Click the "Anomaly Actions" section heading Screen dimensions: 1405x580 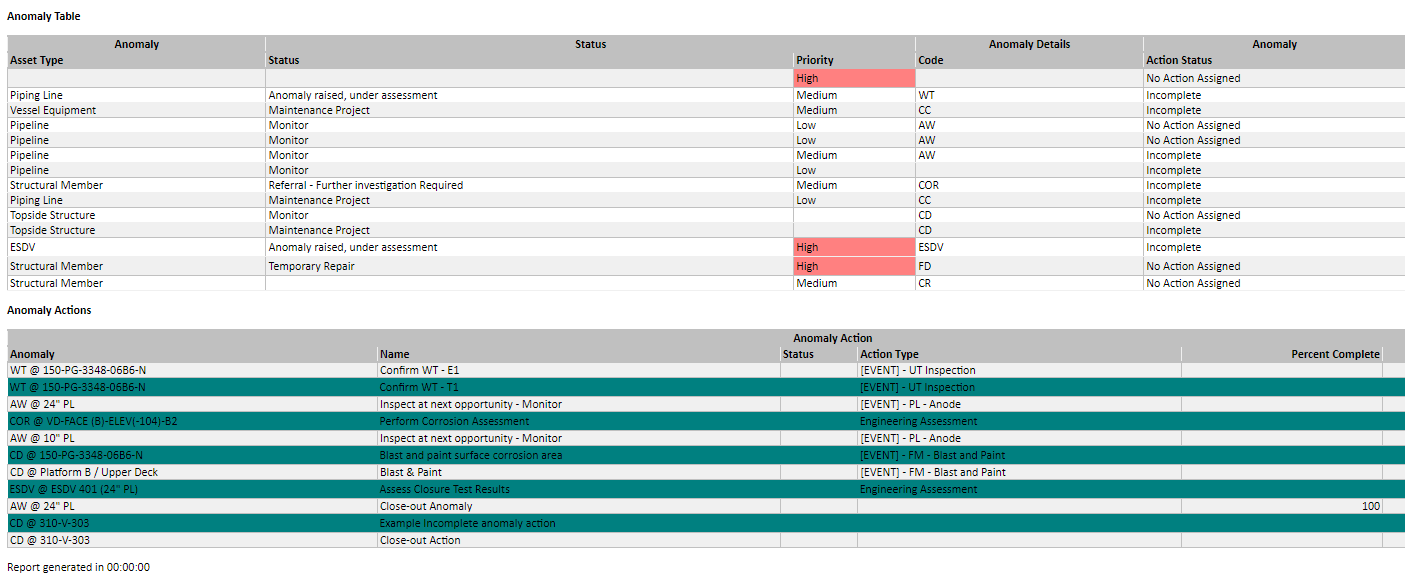click(x=47, y=311)
